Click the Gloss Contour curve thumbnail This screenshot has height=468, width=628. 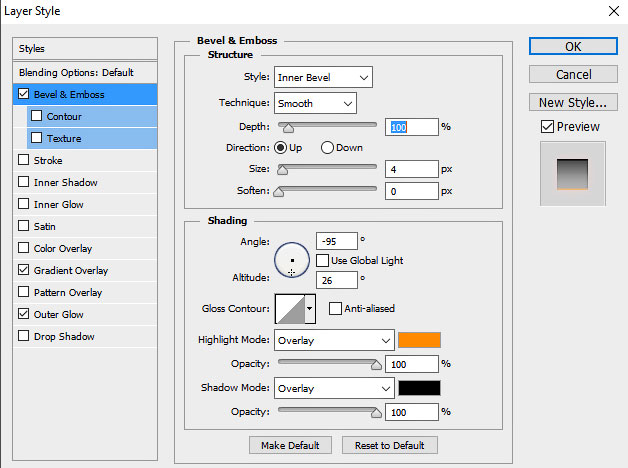(290, 309)
